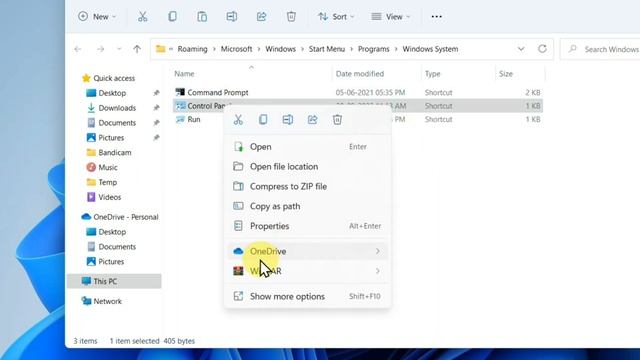Click the Copy icon in the top toolbar
The width and height of the screenshot is (640, 360).
[172, 17]
